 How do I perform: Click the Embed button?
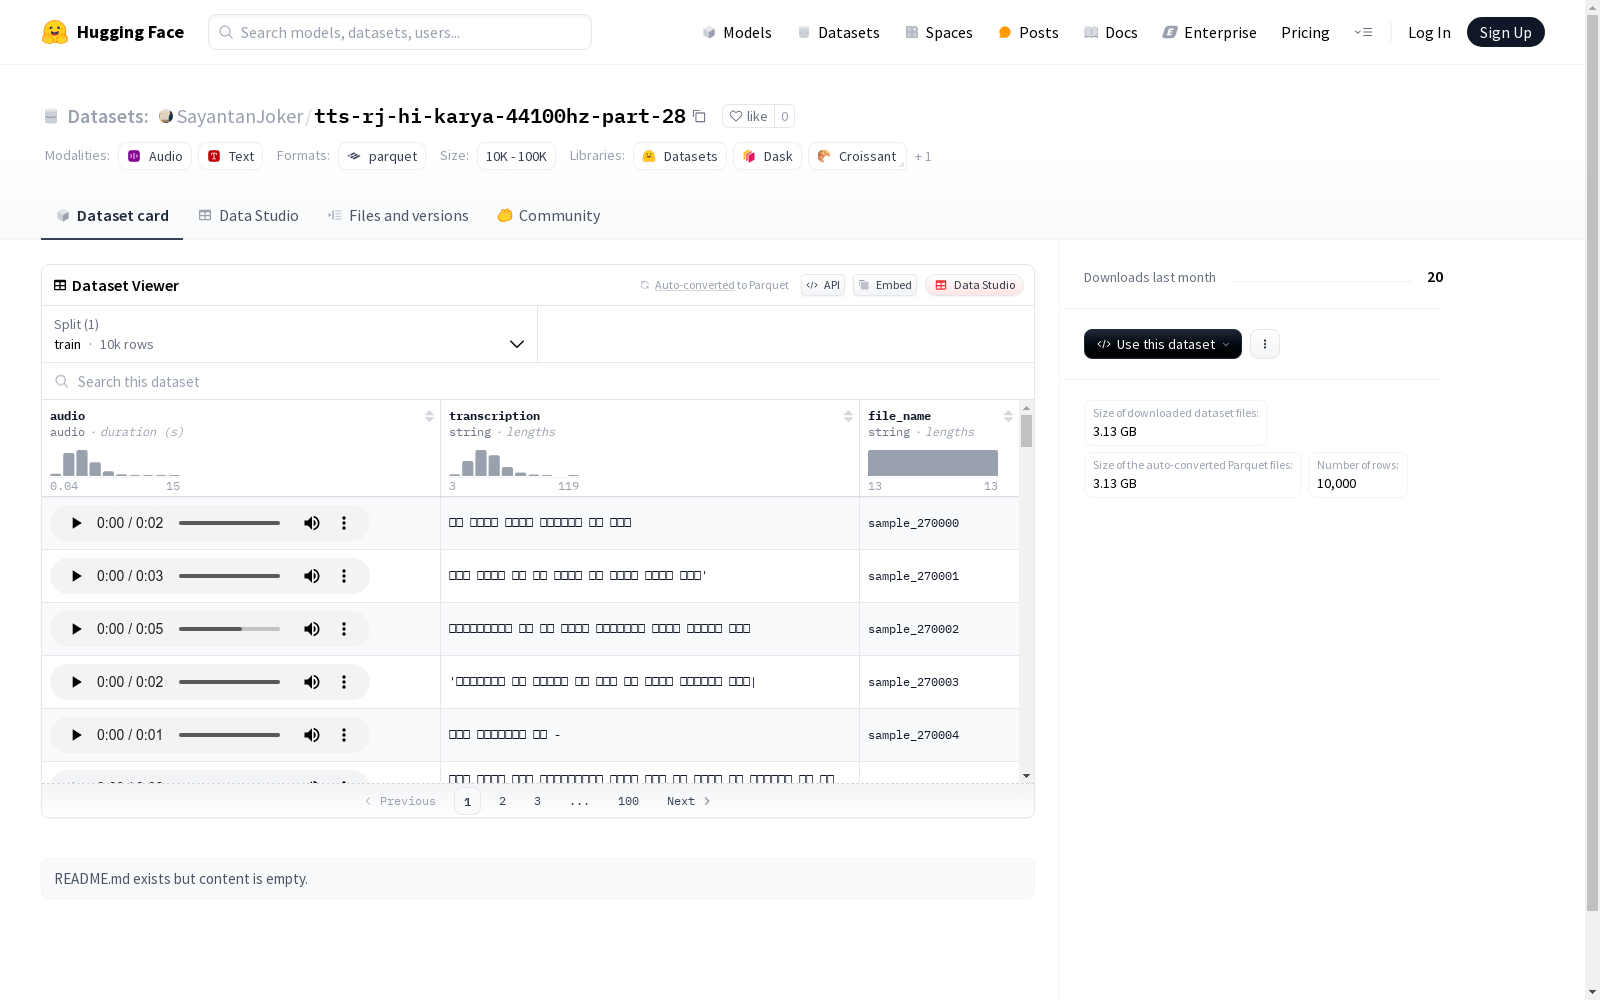pos(885,285)
